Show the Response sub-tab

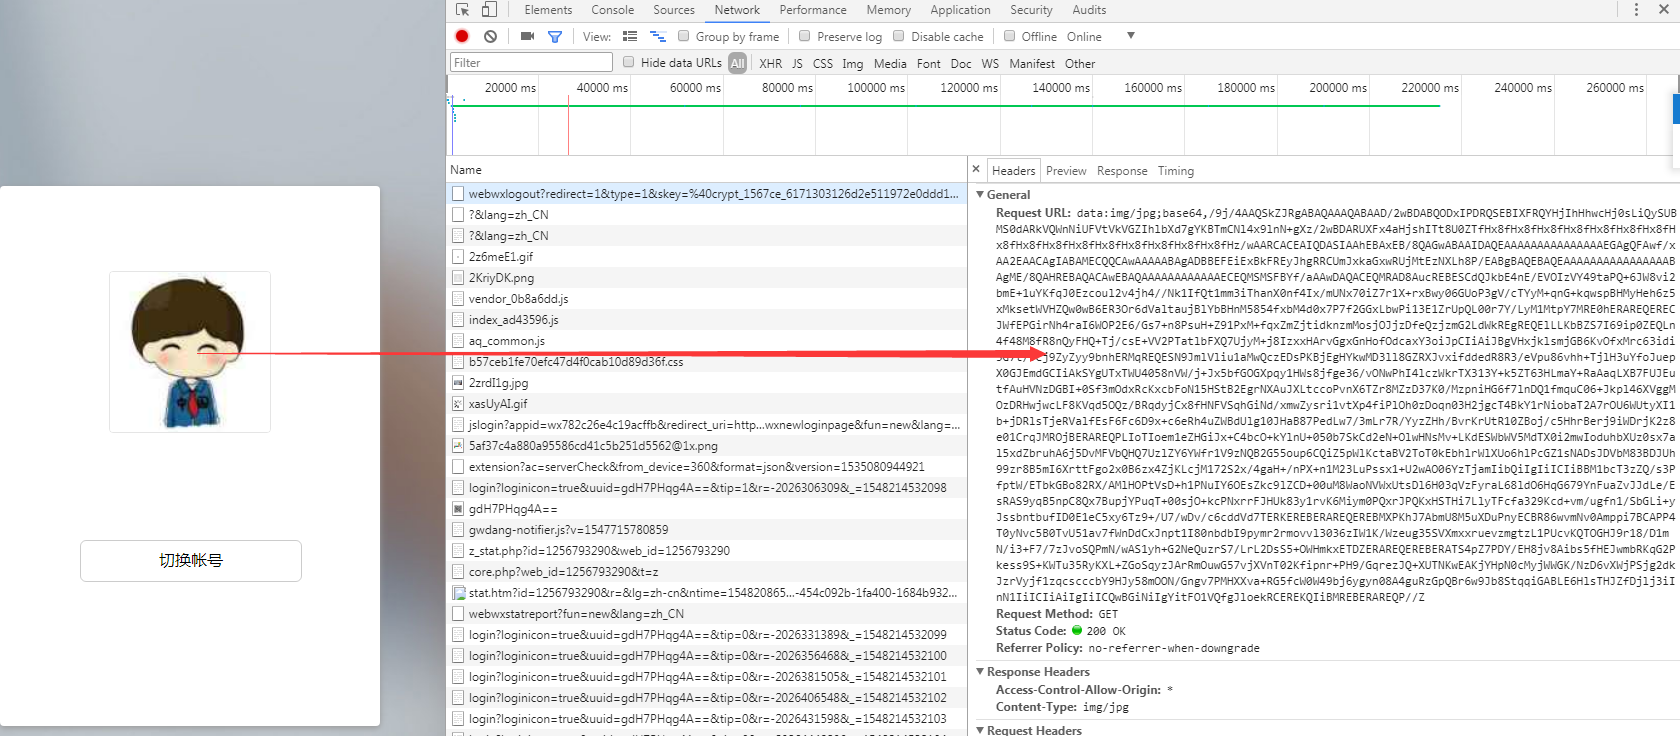(1122, 171)
